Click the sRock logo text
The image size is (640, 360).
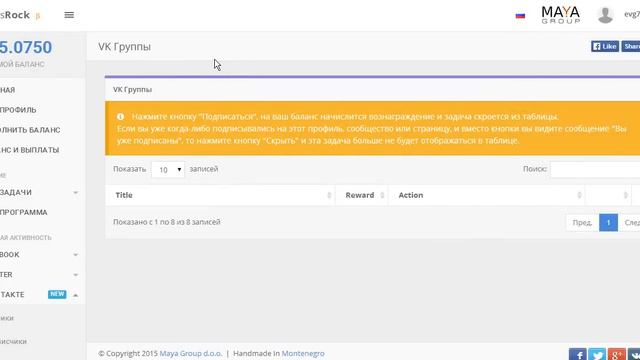click(15, 15)
